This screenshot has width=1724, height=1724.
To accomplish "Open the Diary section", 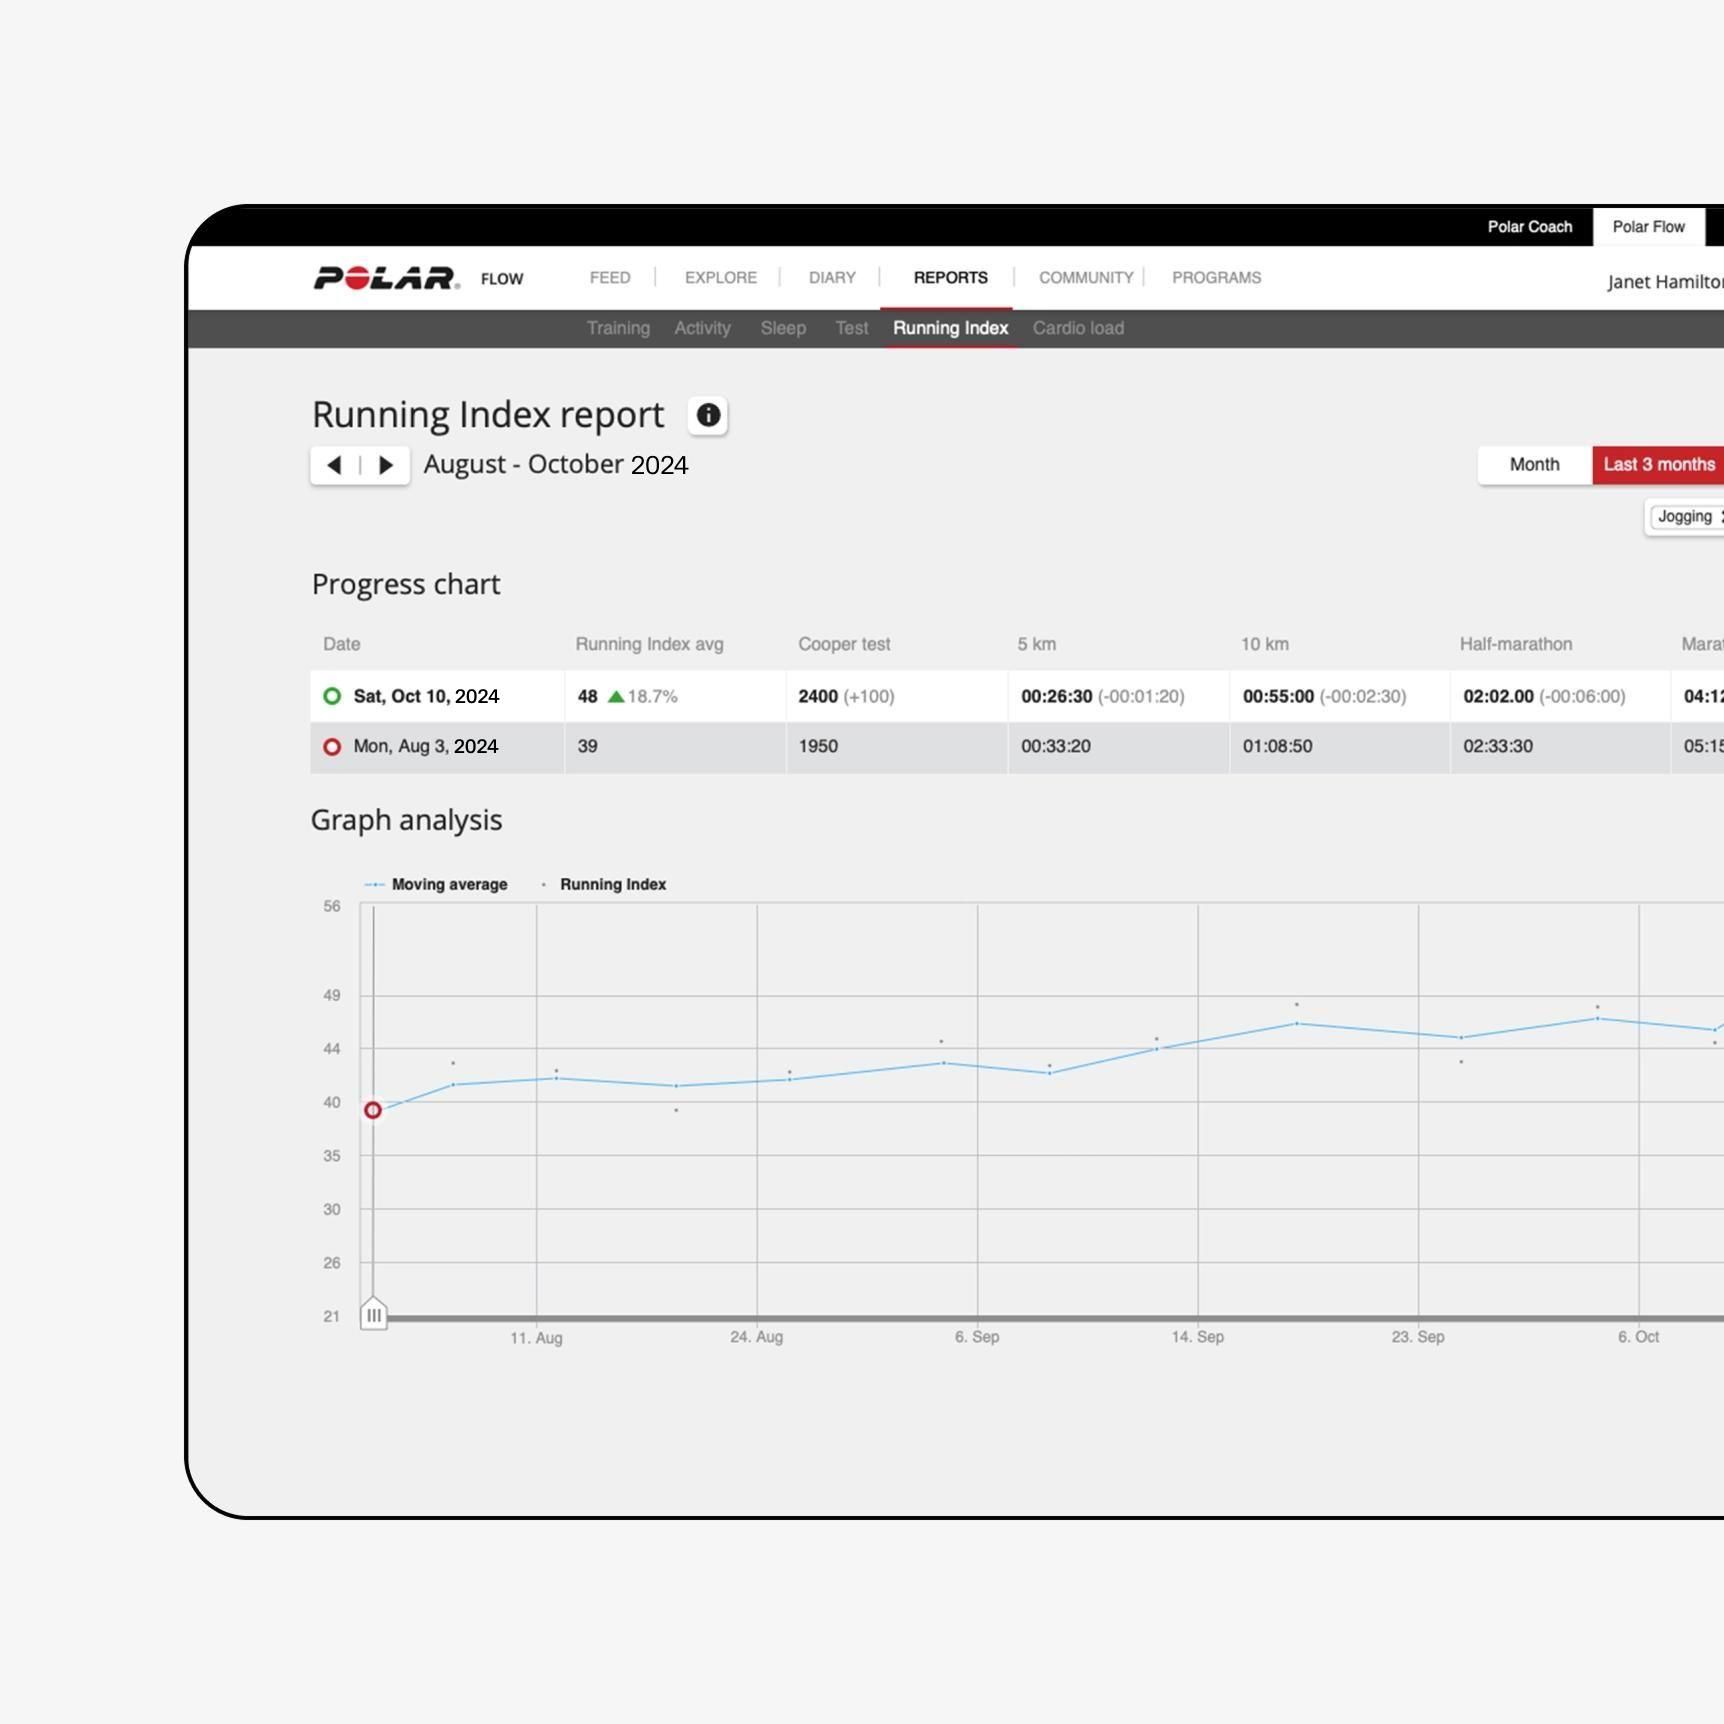I will pos(832,278).
